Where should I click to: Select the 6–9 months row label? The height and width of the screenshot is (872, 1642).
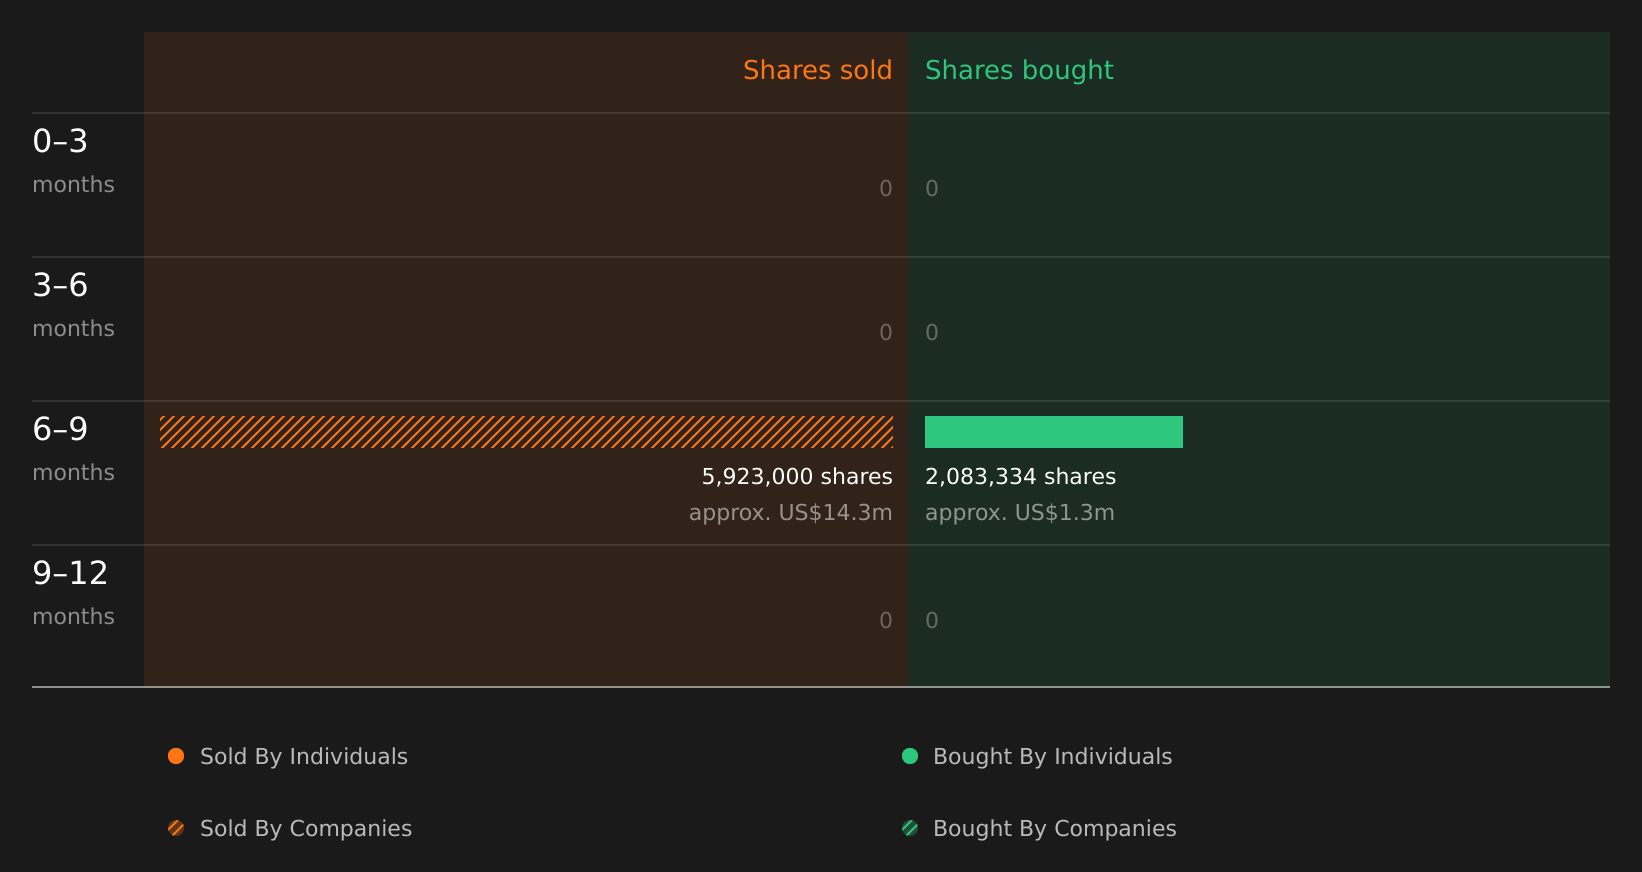(73, 450)
